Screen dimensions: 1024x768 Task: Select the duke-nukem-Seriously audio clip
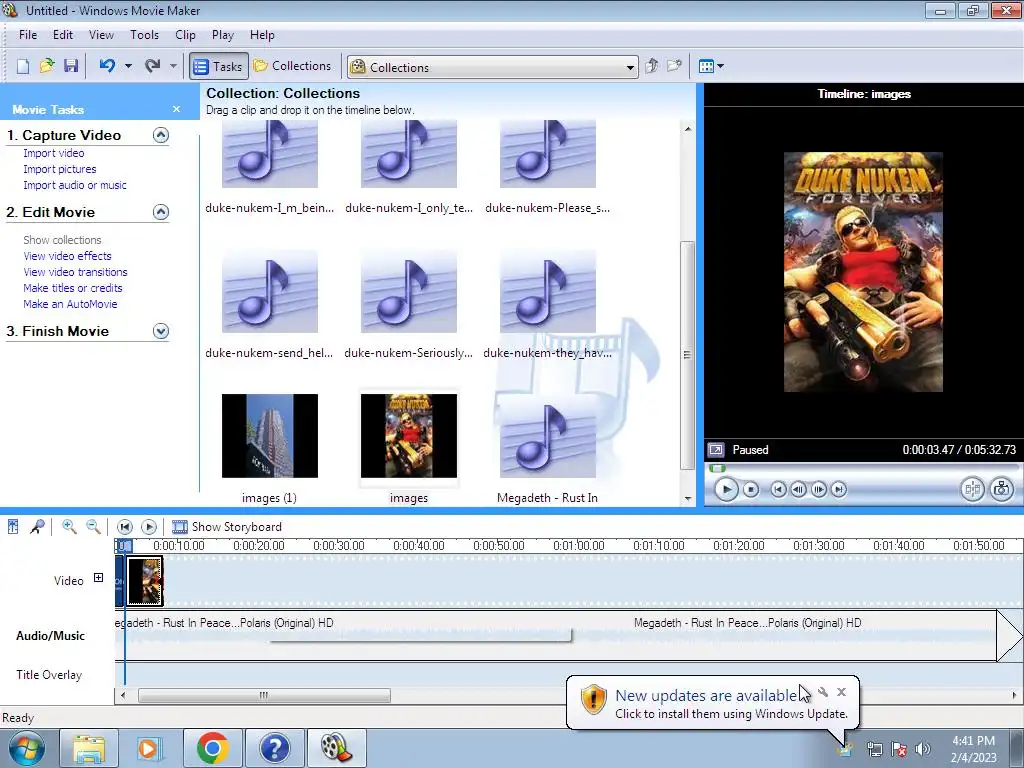(409, 291)
